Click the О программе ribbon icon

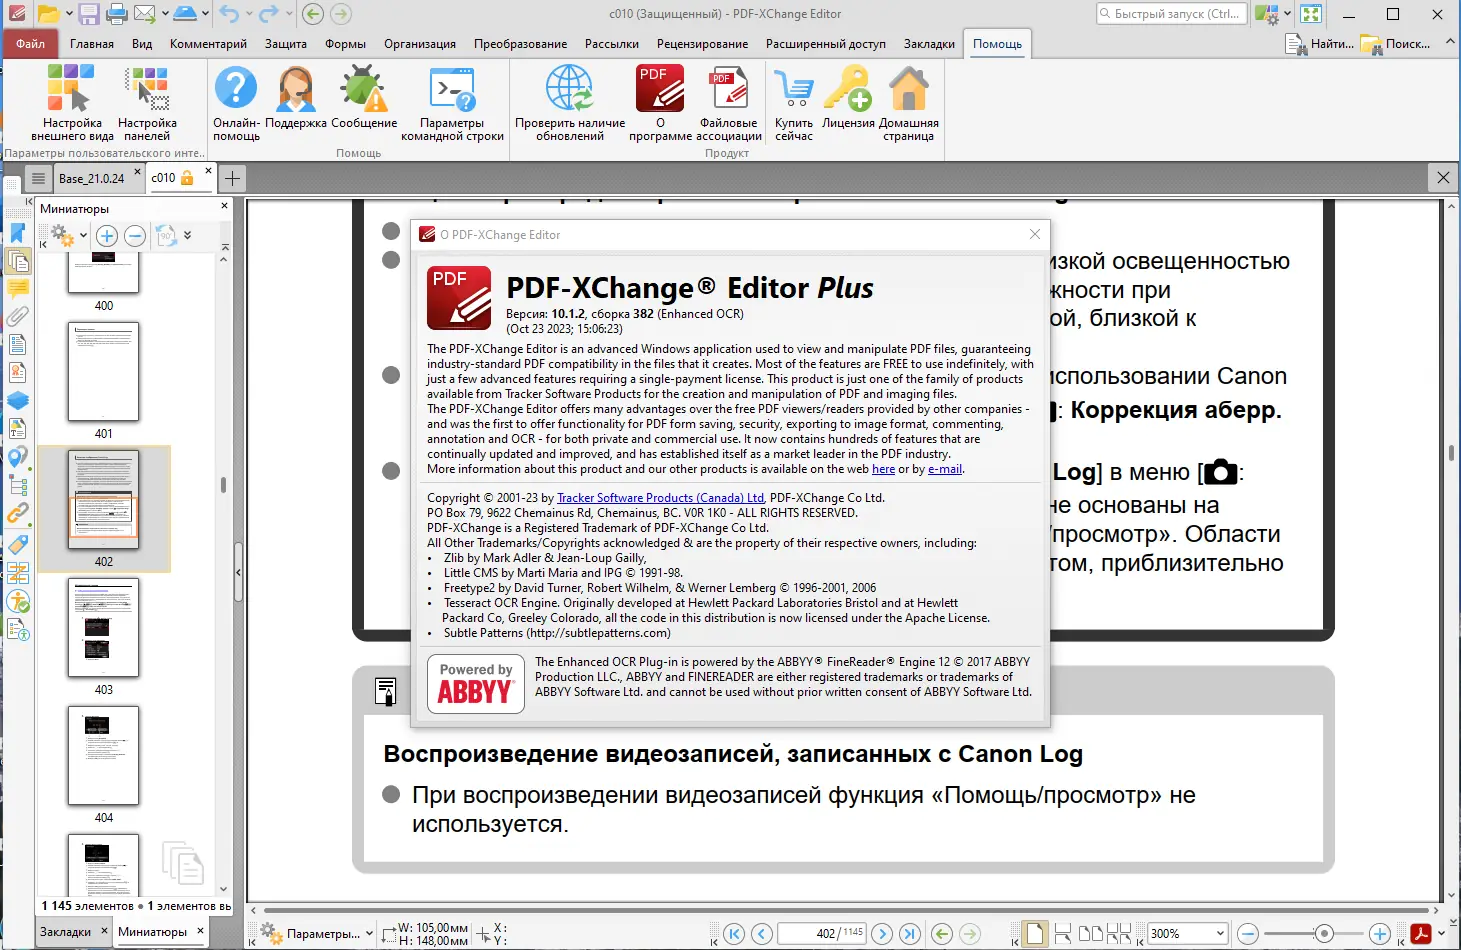(x=660, y=103)
